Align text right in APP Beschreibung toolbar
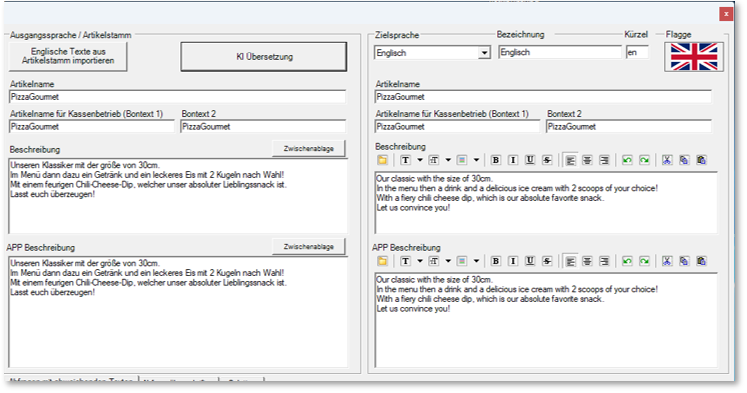747x393 pixels. point(604,261)
